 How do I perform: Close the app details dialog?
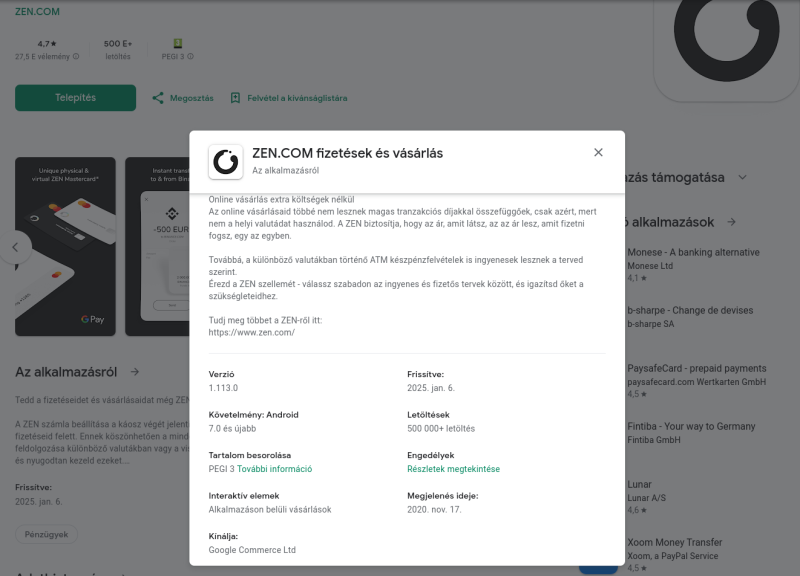coord(598,153)
